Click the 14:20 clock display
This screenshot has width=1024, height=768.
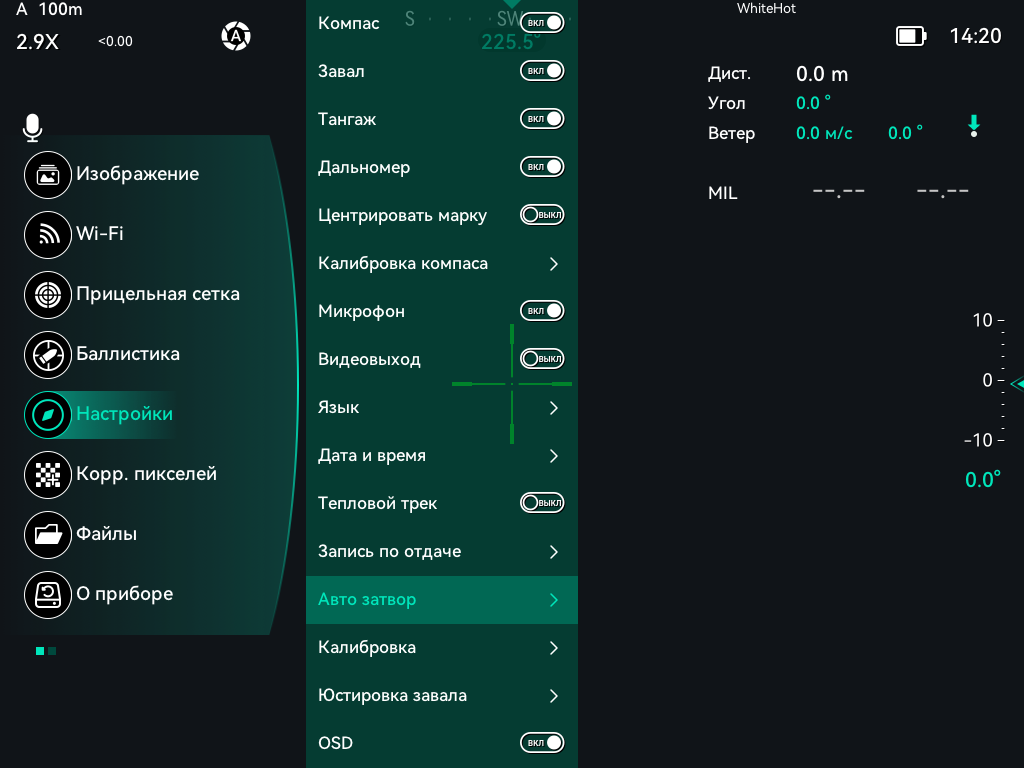coord(975,36)
